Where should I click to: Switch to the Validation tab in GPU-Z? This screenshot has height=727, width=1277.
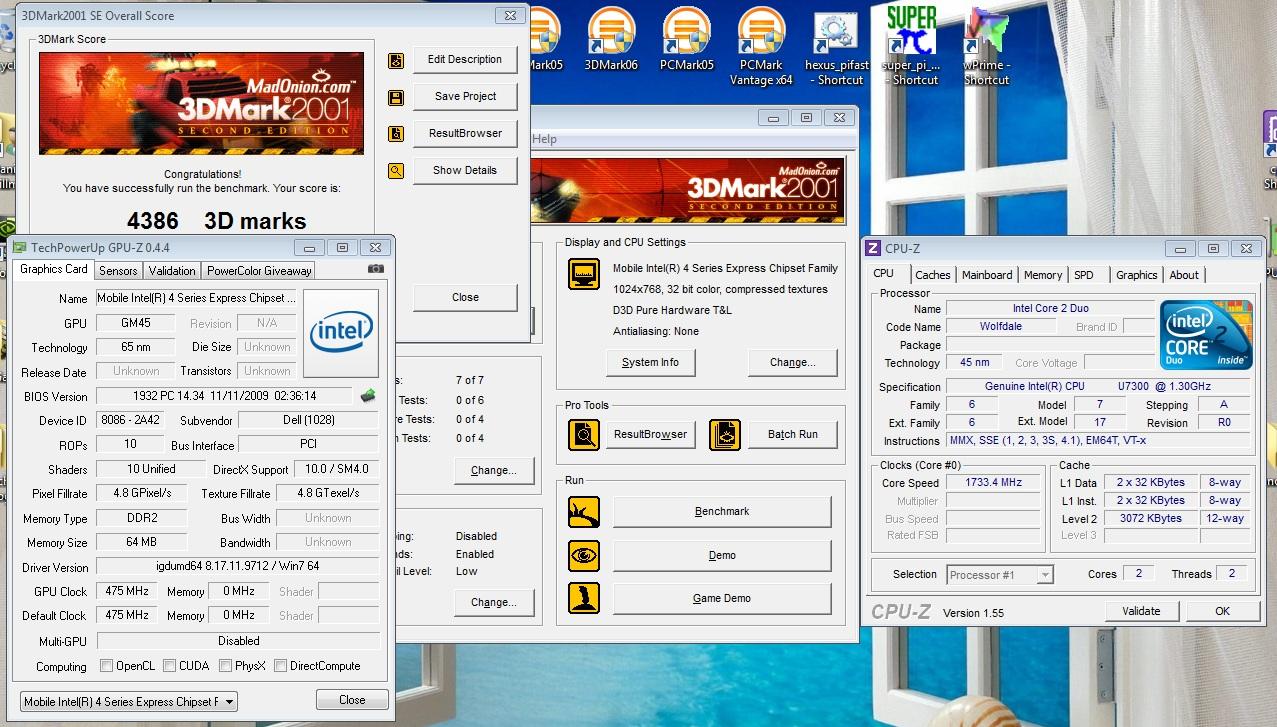(x=172, y=270)
